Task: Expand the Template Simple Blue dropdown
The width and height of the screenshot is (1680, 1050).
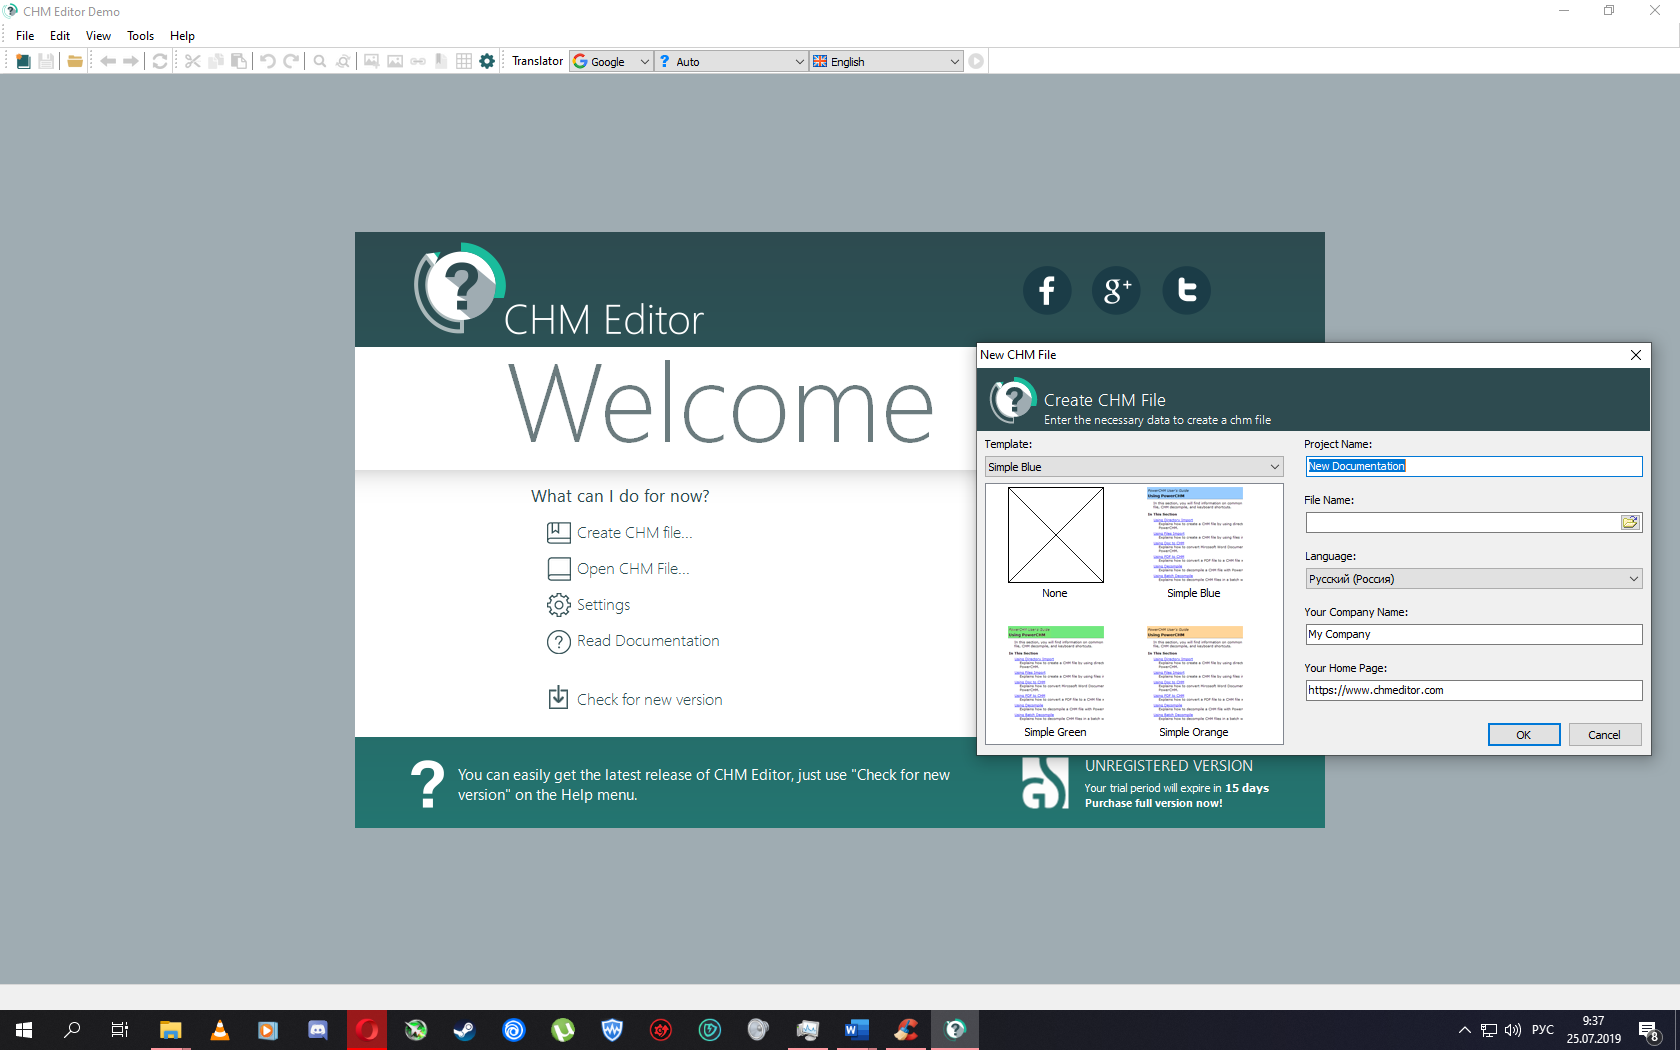Action: coord(1134,467)
